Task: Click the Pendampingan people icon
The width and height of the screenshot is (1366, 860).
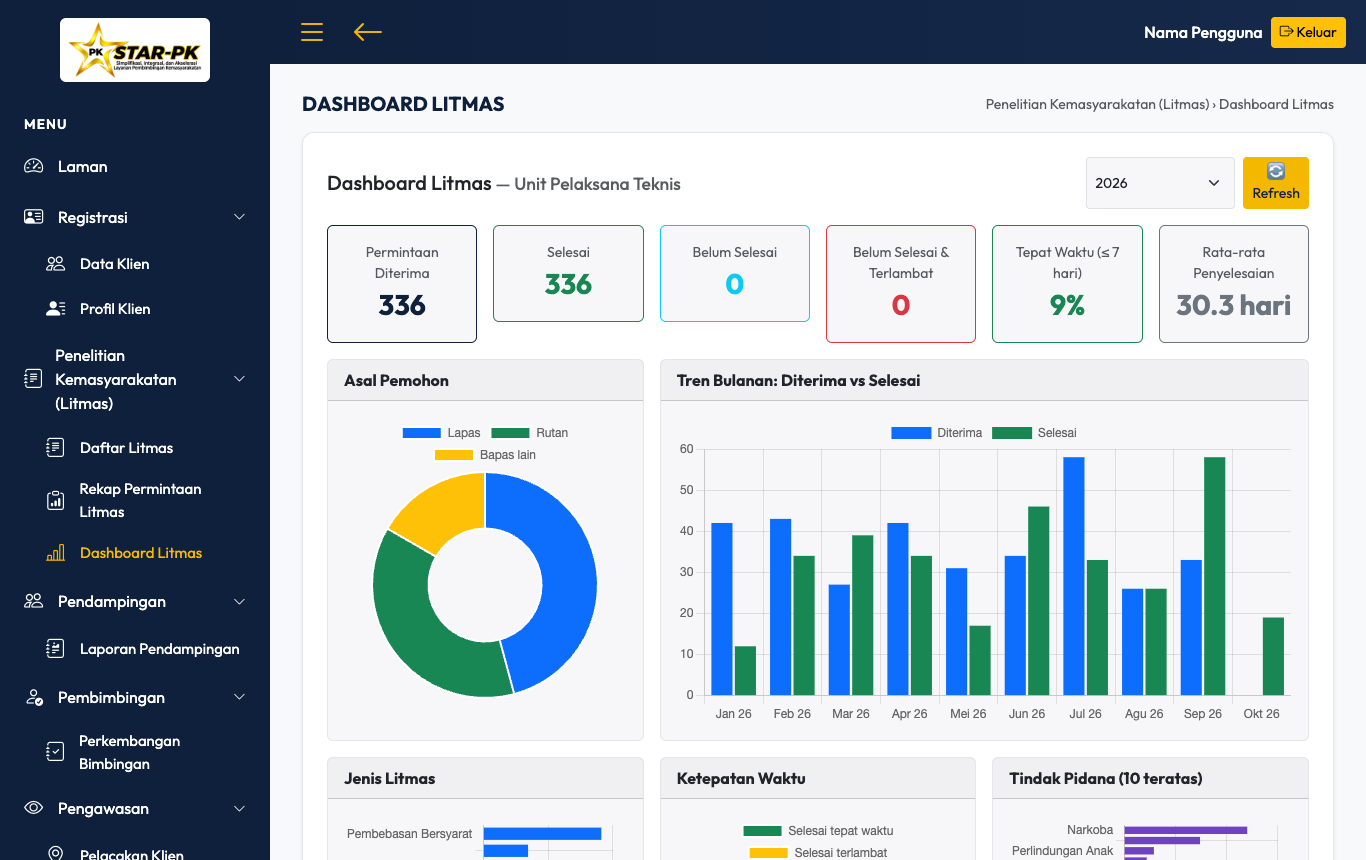Action: point(34,601)
